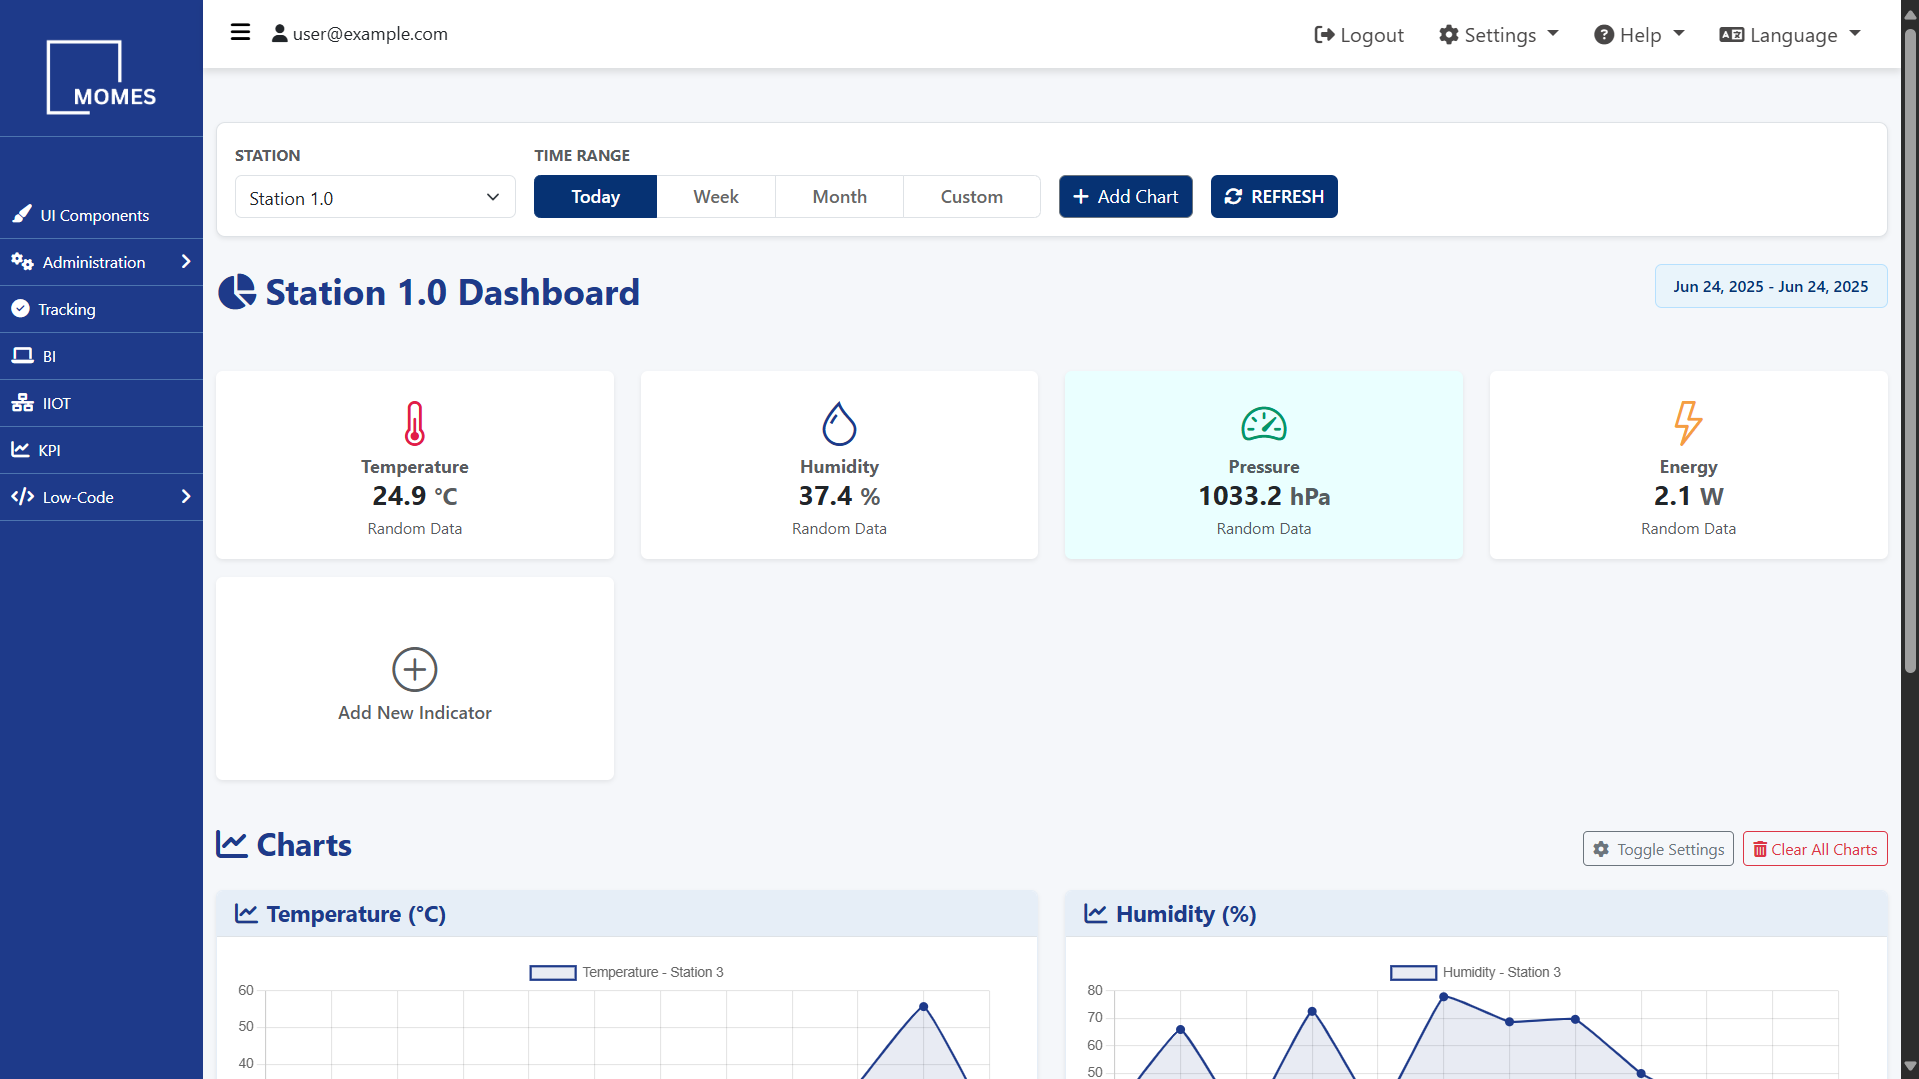Click the BI laptop icon
This screenshot has height=1079, width=1919.
pyautogui.click(x=22, y=355)
